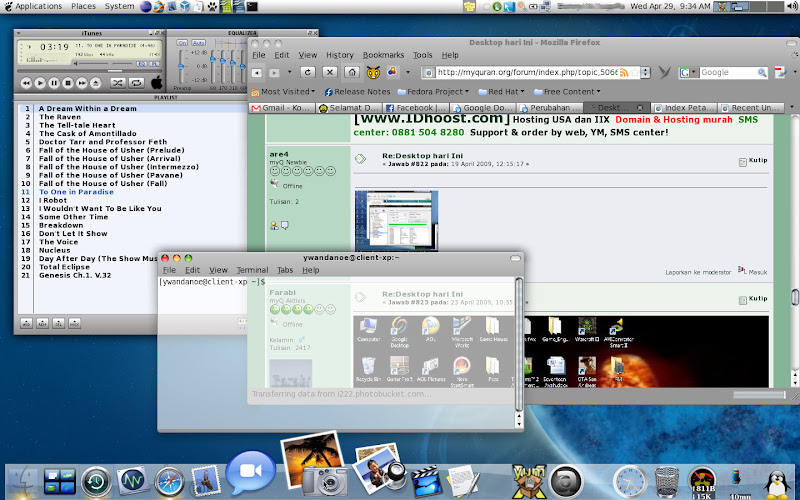This screenshot has height=500, width=800.
Task: Click the Firefox stop loading button
Action: pos(330,72)
